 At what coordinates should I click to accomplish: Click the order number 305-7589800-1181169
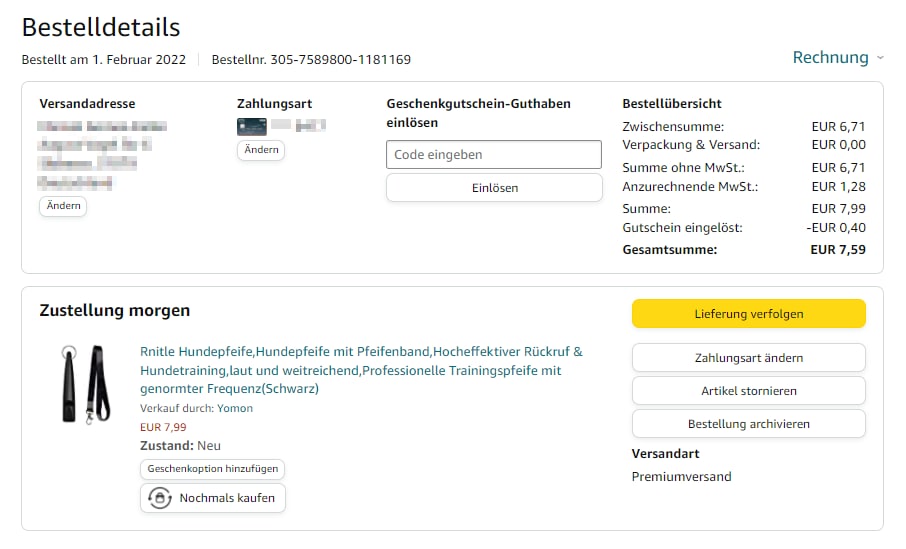(x=340, y=59)
